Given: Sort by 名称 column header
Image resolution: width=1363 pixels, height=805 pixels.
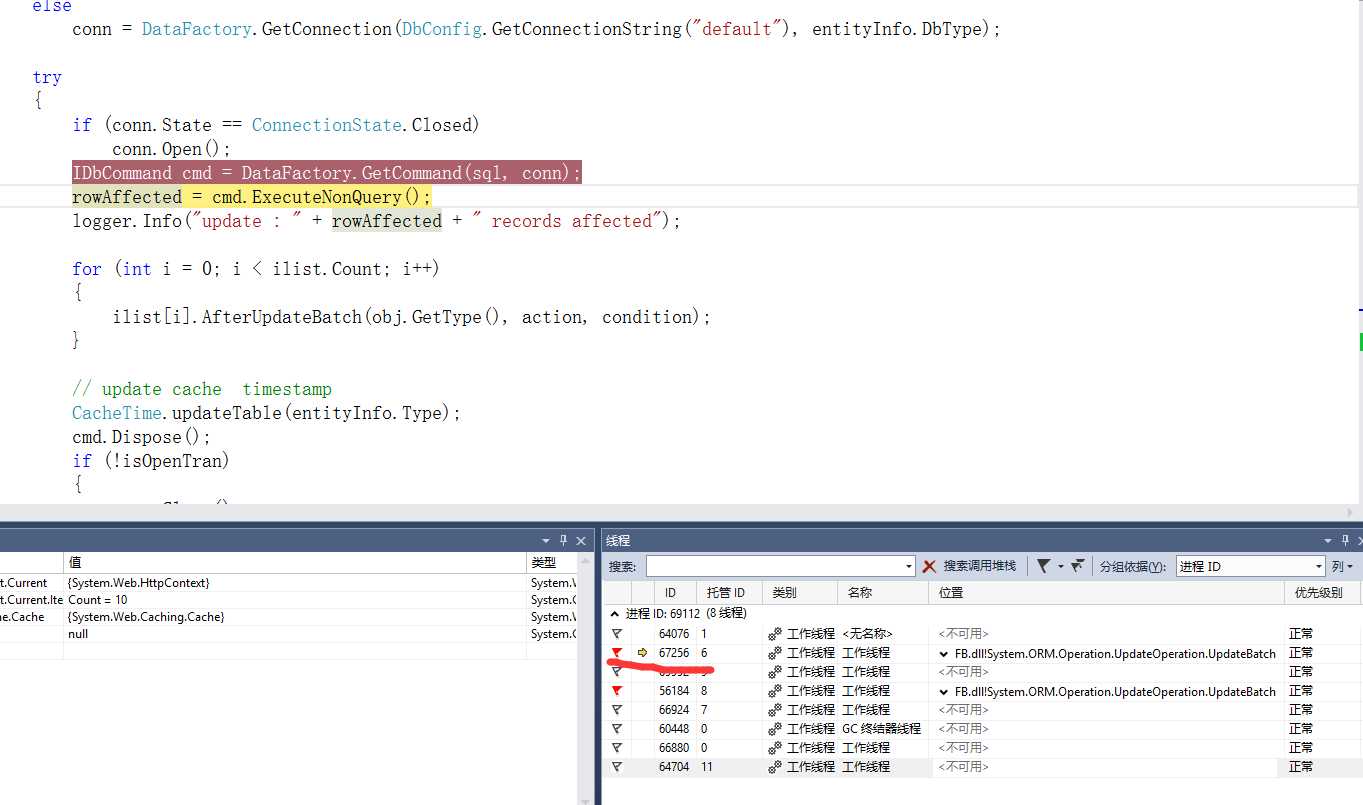Looking at the screenshot, I should pos(883,592).
